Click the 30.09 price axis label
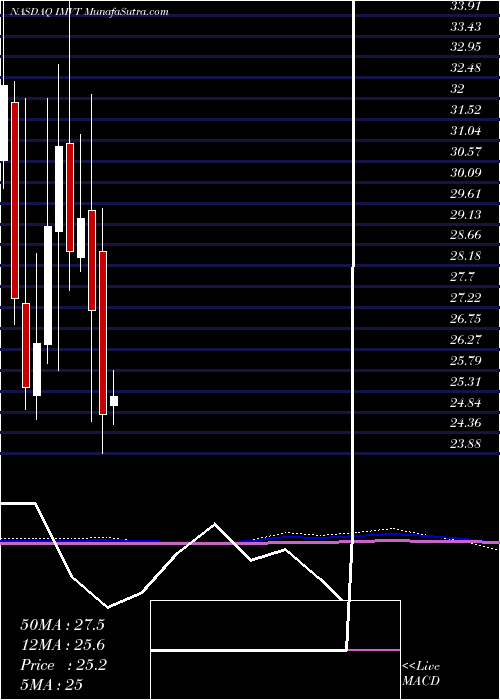This screenshot has height=700, width=500. pyautogui.click(x=466, y=172)
